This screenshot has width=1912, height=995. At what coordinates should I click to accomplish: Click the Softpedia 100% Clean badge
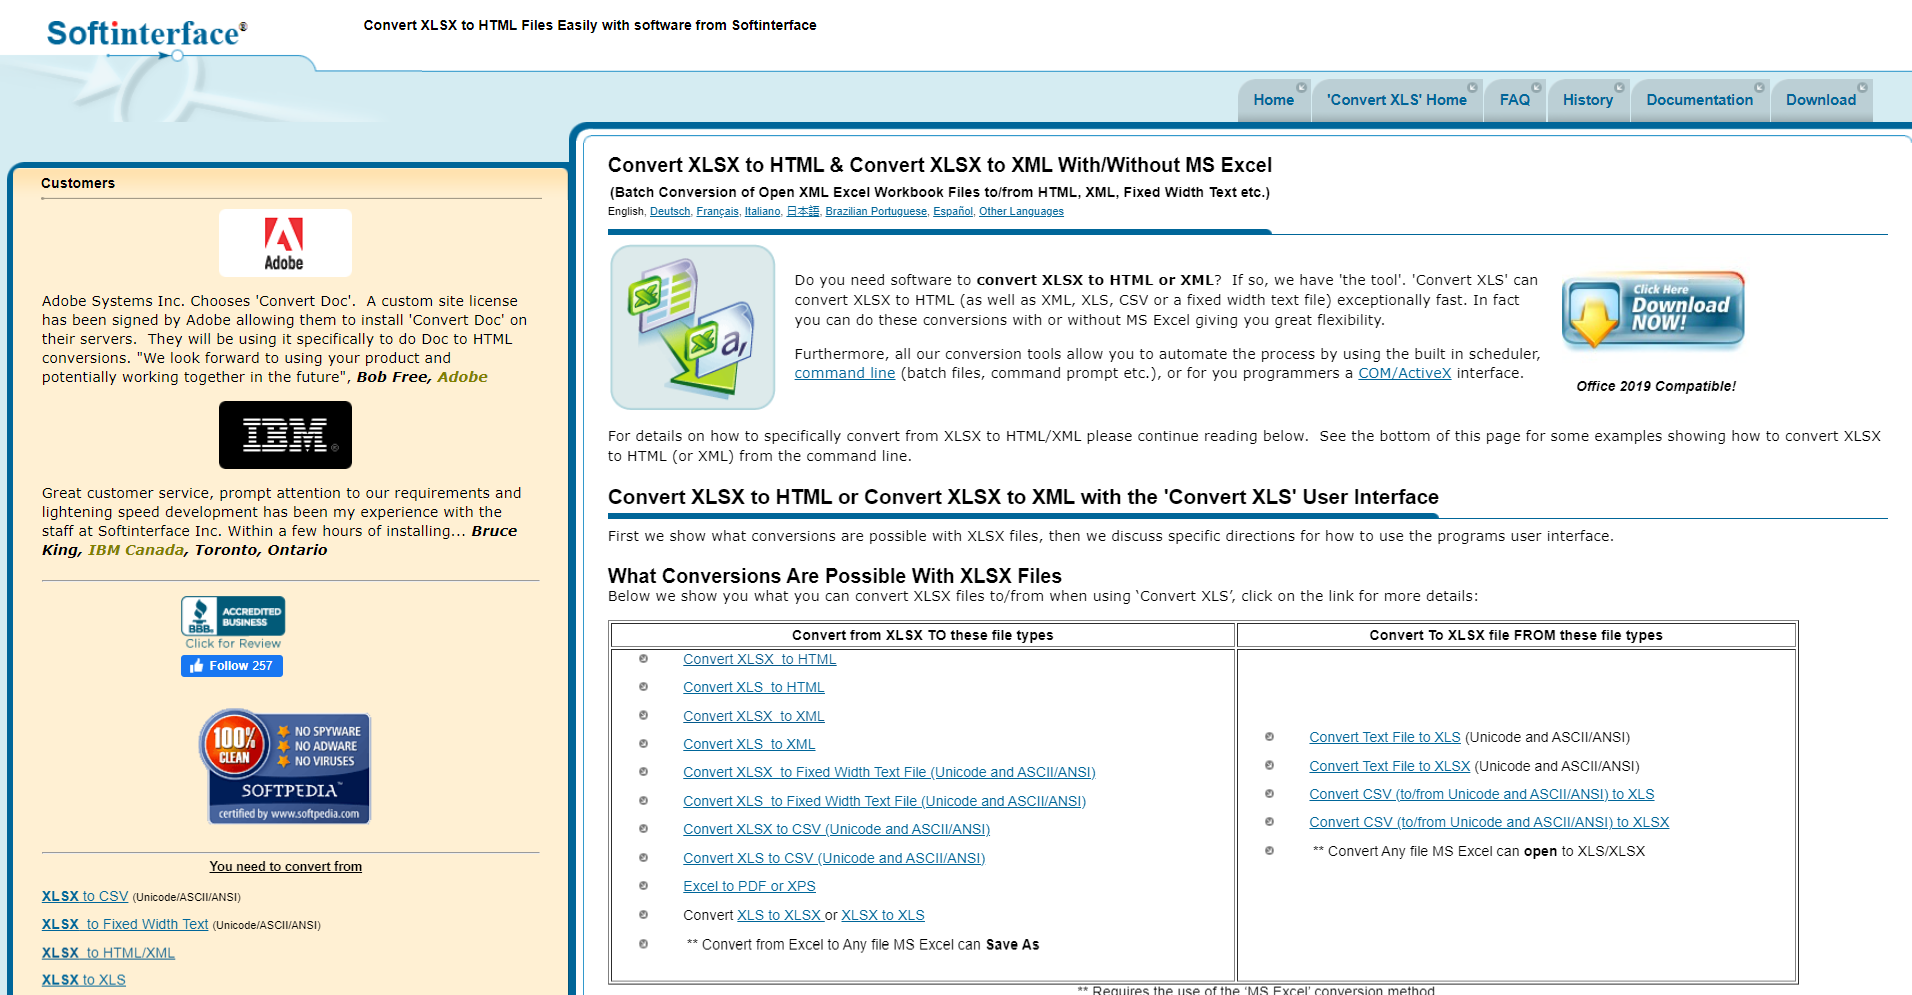[x=286, y=767]
